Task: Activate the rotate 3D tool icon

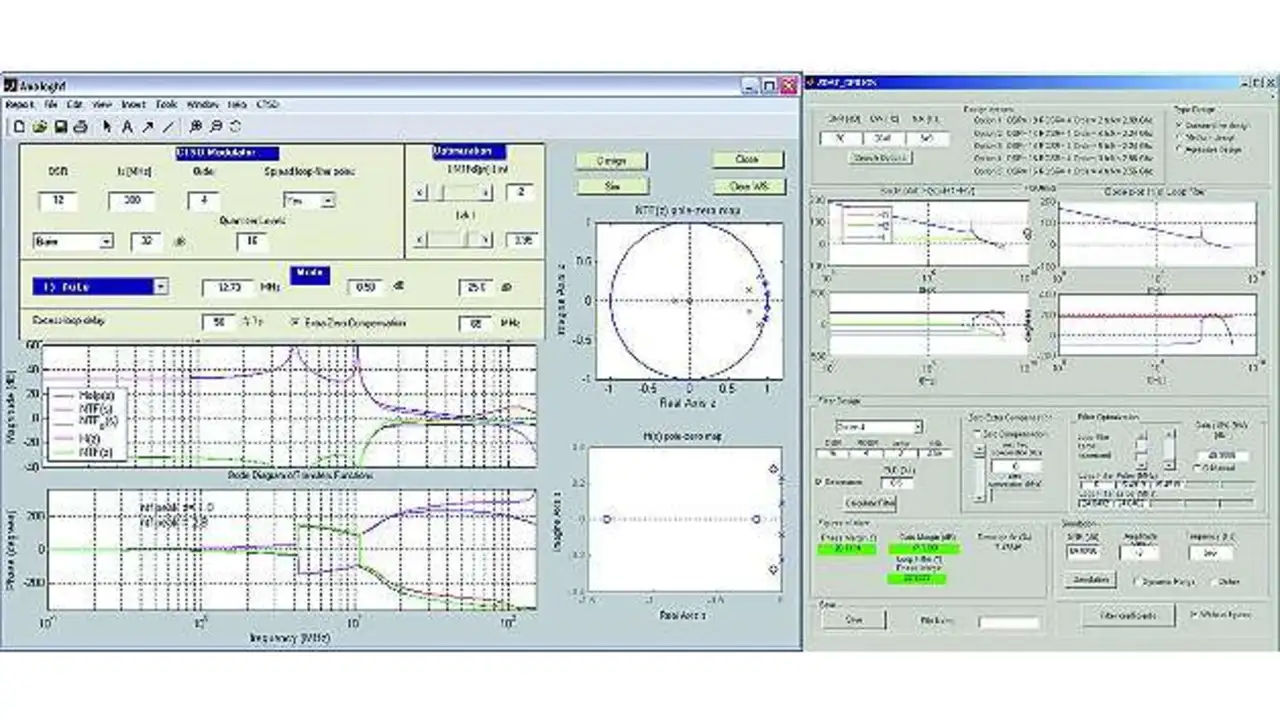Action: [235, 126]
